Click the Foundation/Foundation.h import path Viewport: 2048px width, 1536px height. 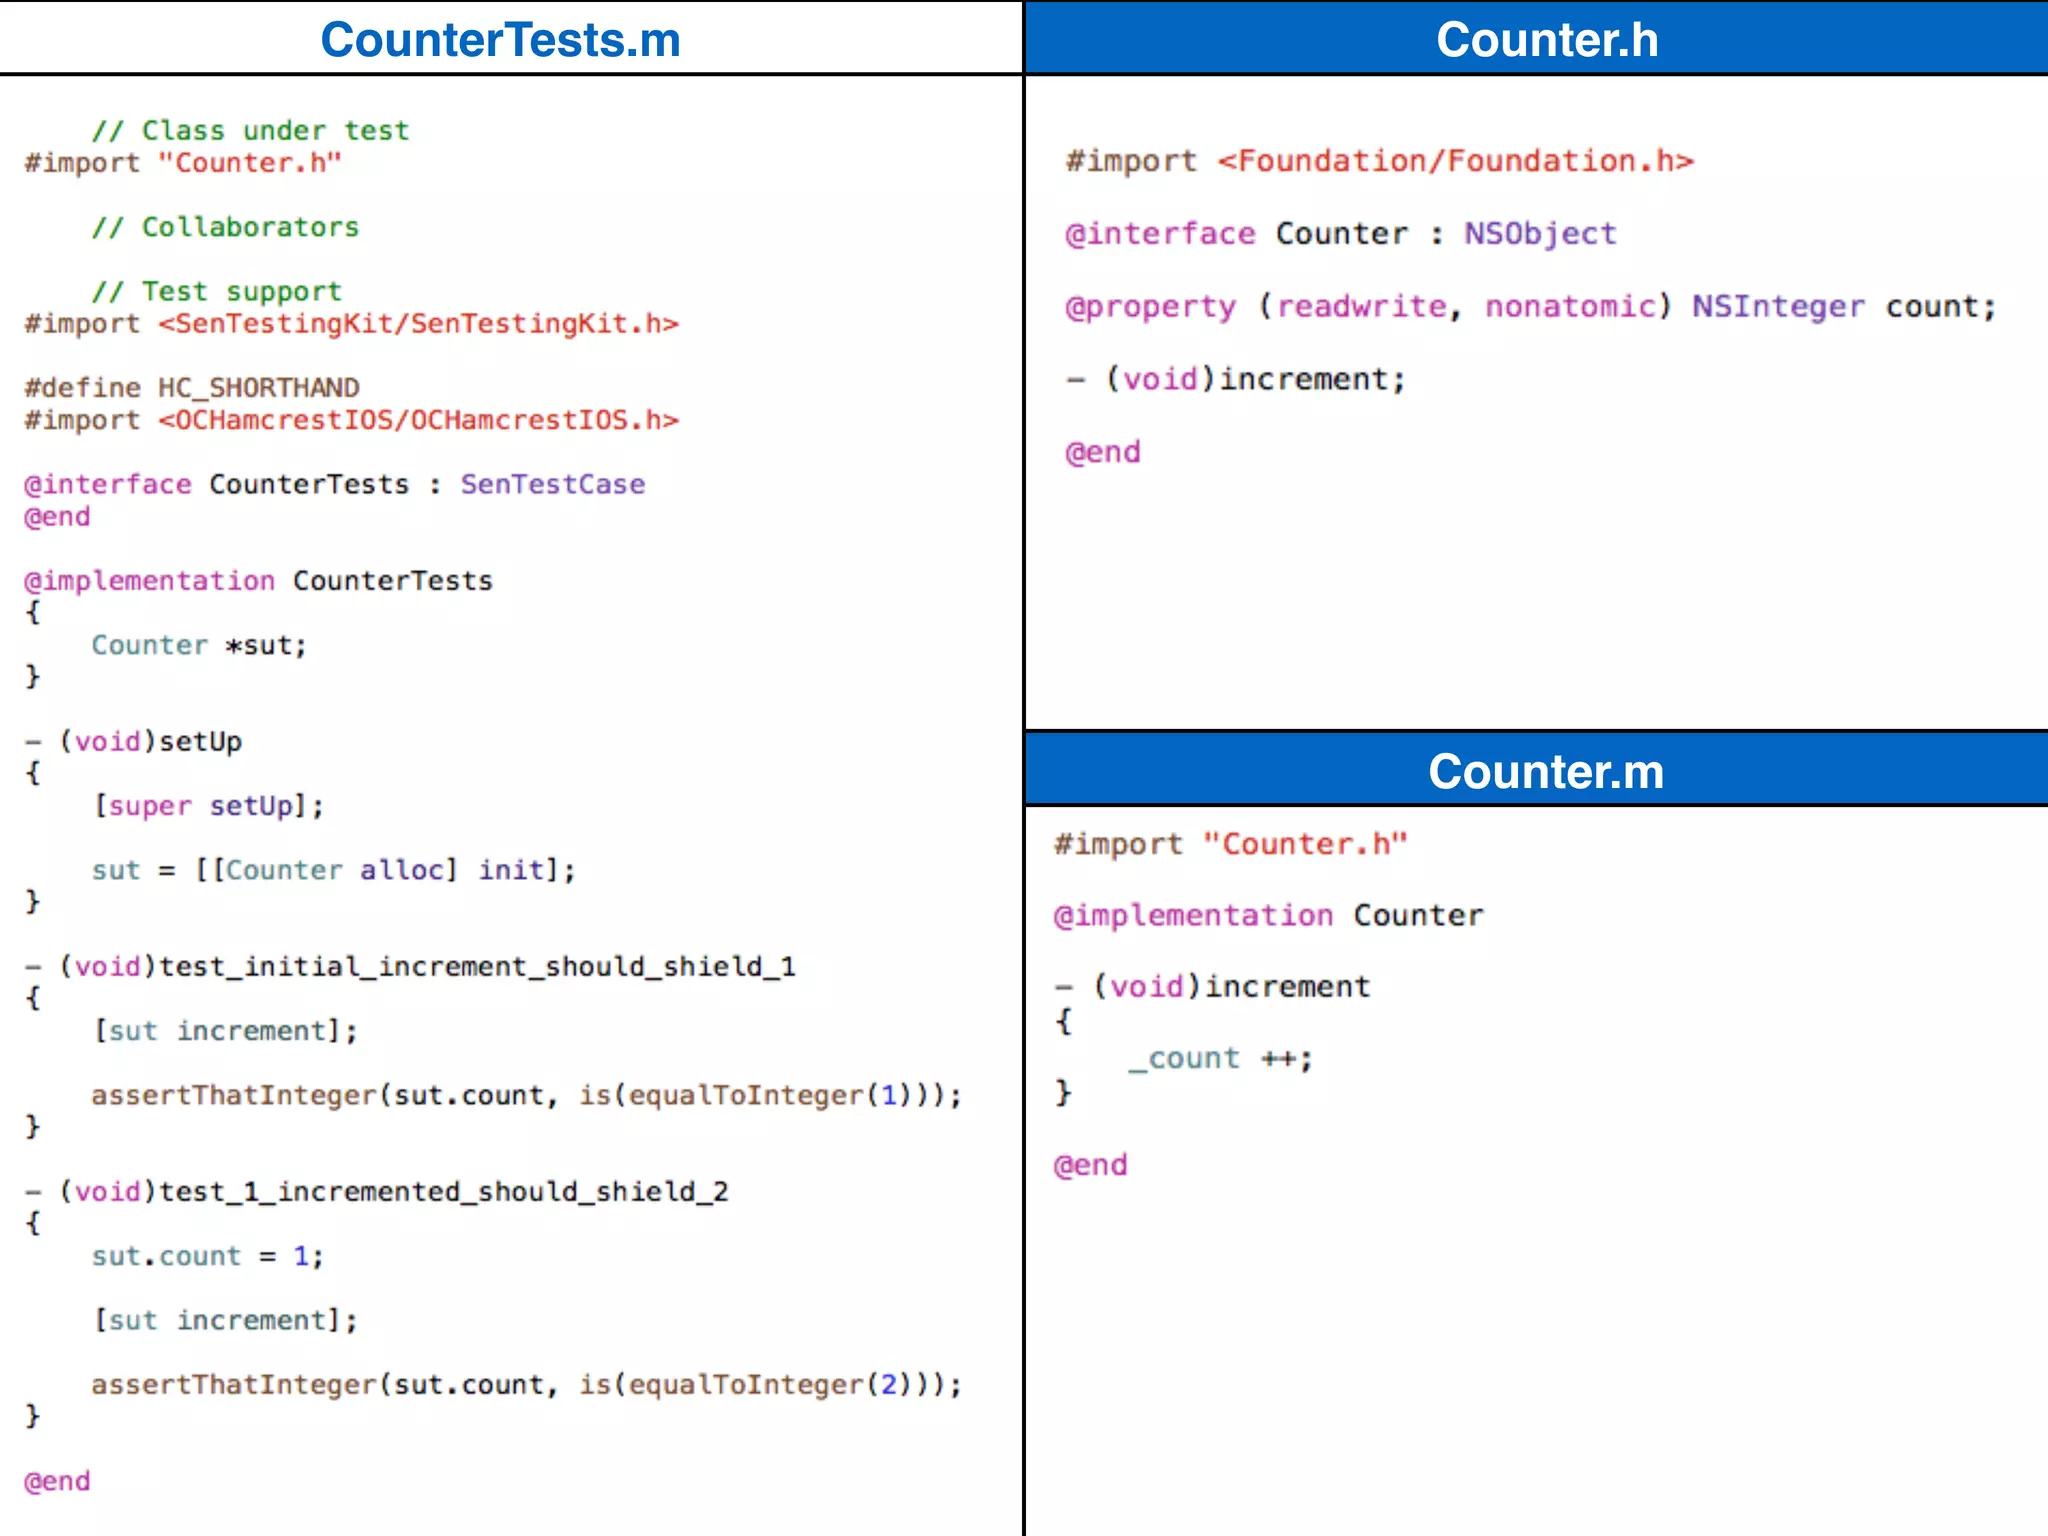[1455, 161]
